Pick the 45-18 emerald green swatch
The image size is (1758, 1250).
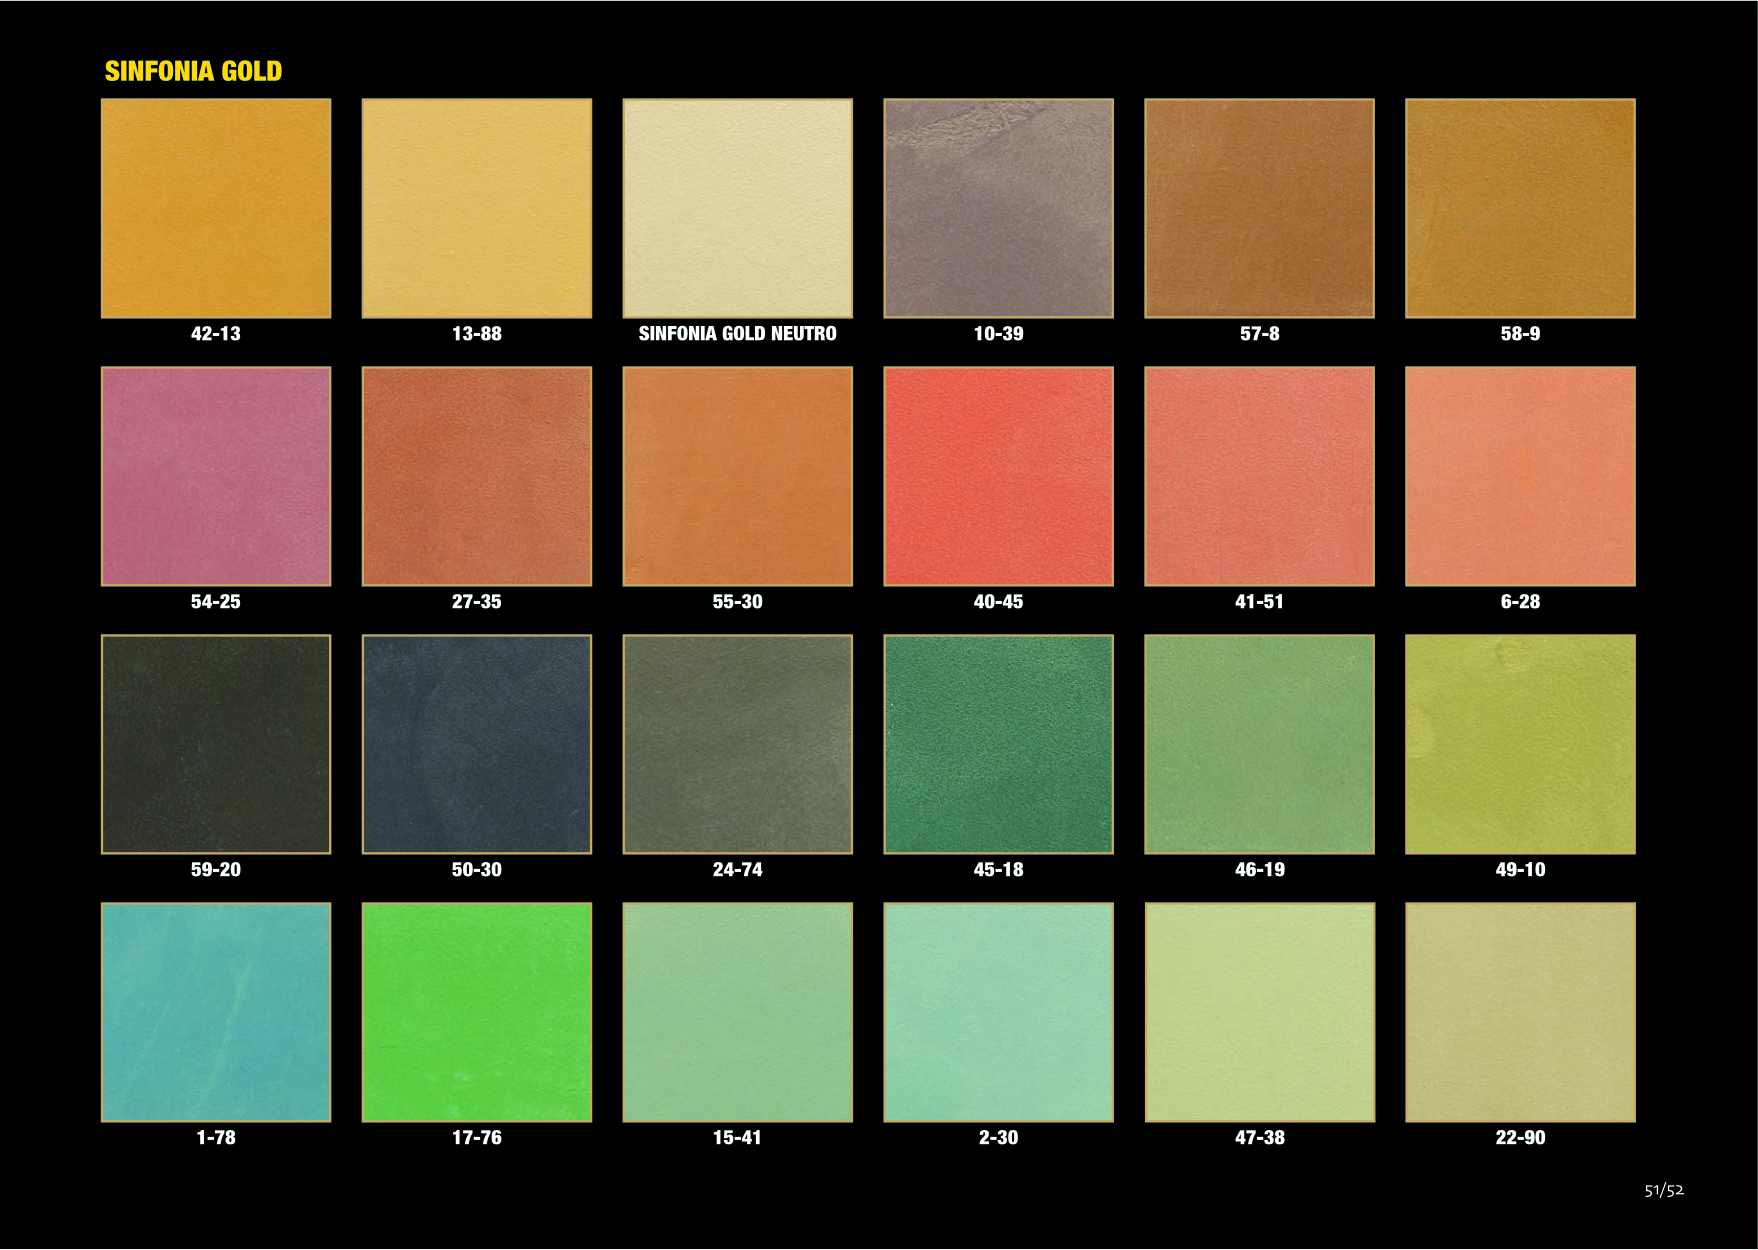[x=999, y=744]
